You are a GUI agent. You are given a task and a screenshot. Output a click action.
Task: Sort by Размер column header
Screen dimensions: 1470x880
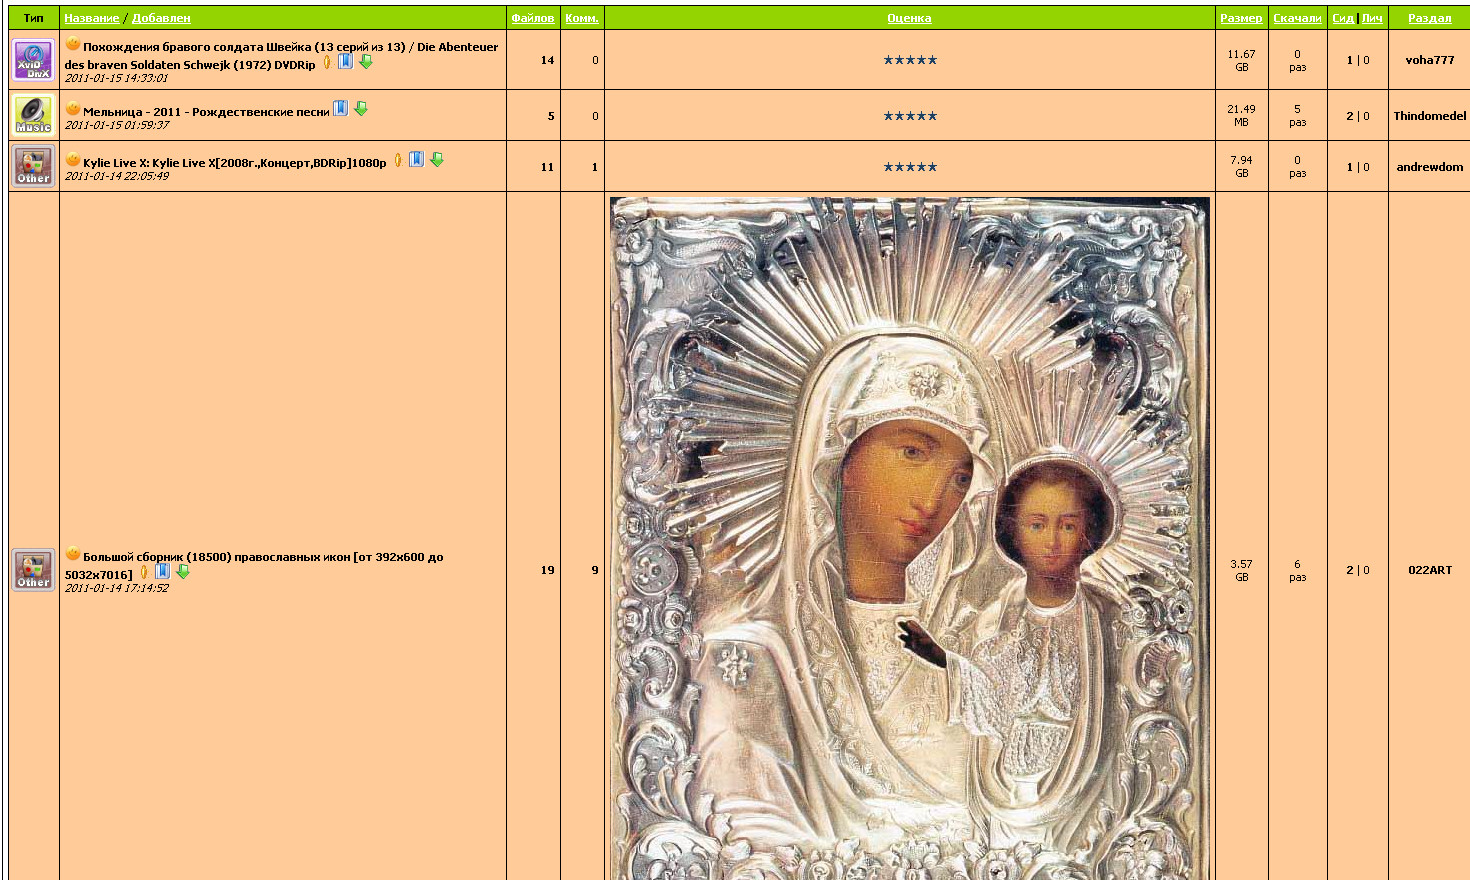click(1241, 18)
